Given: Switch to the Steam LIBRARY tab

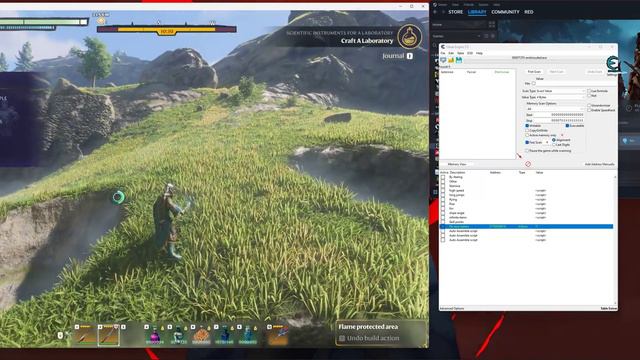Looking at the screenshot, I should coord(477,12).
